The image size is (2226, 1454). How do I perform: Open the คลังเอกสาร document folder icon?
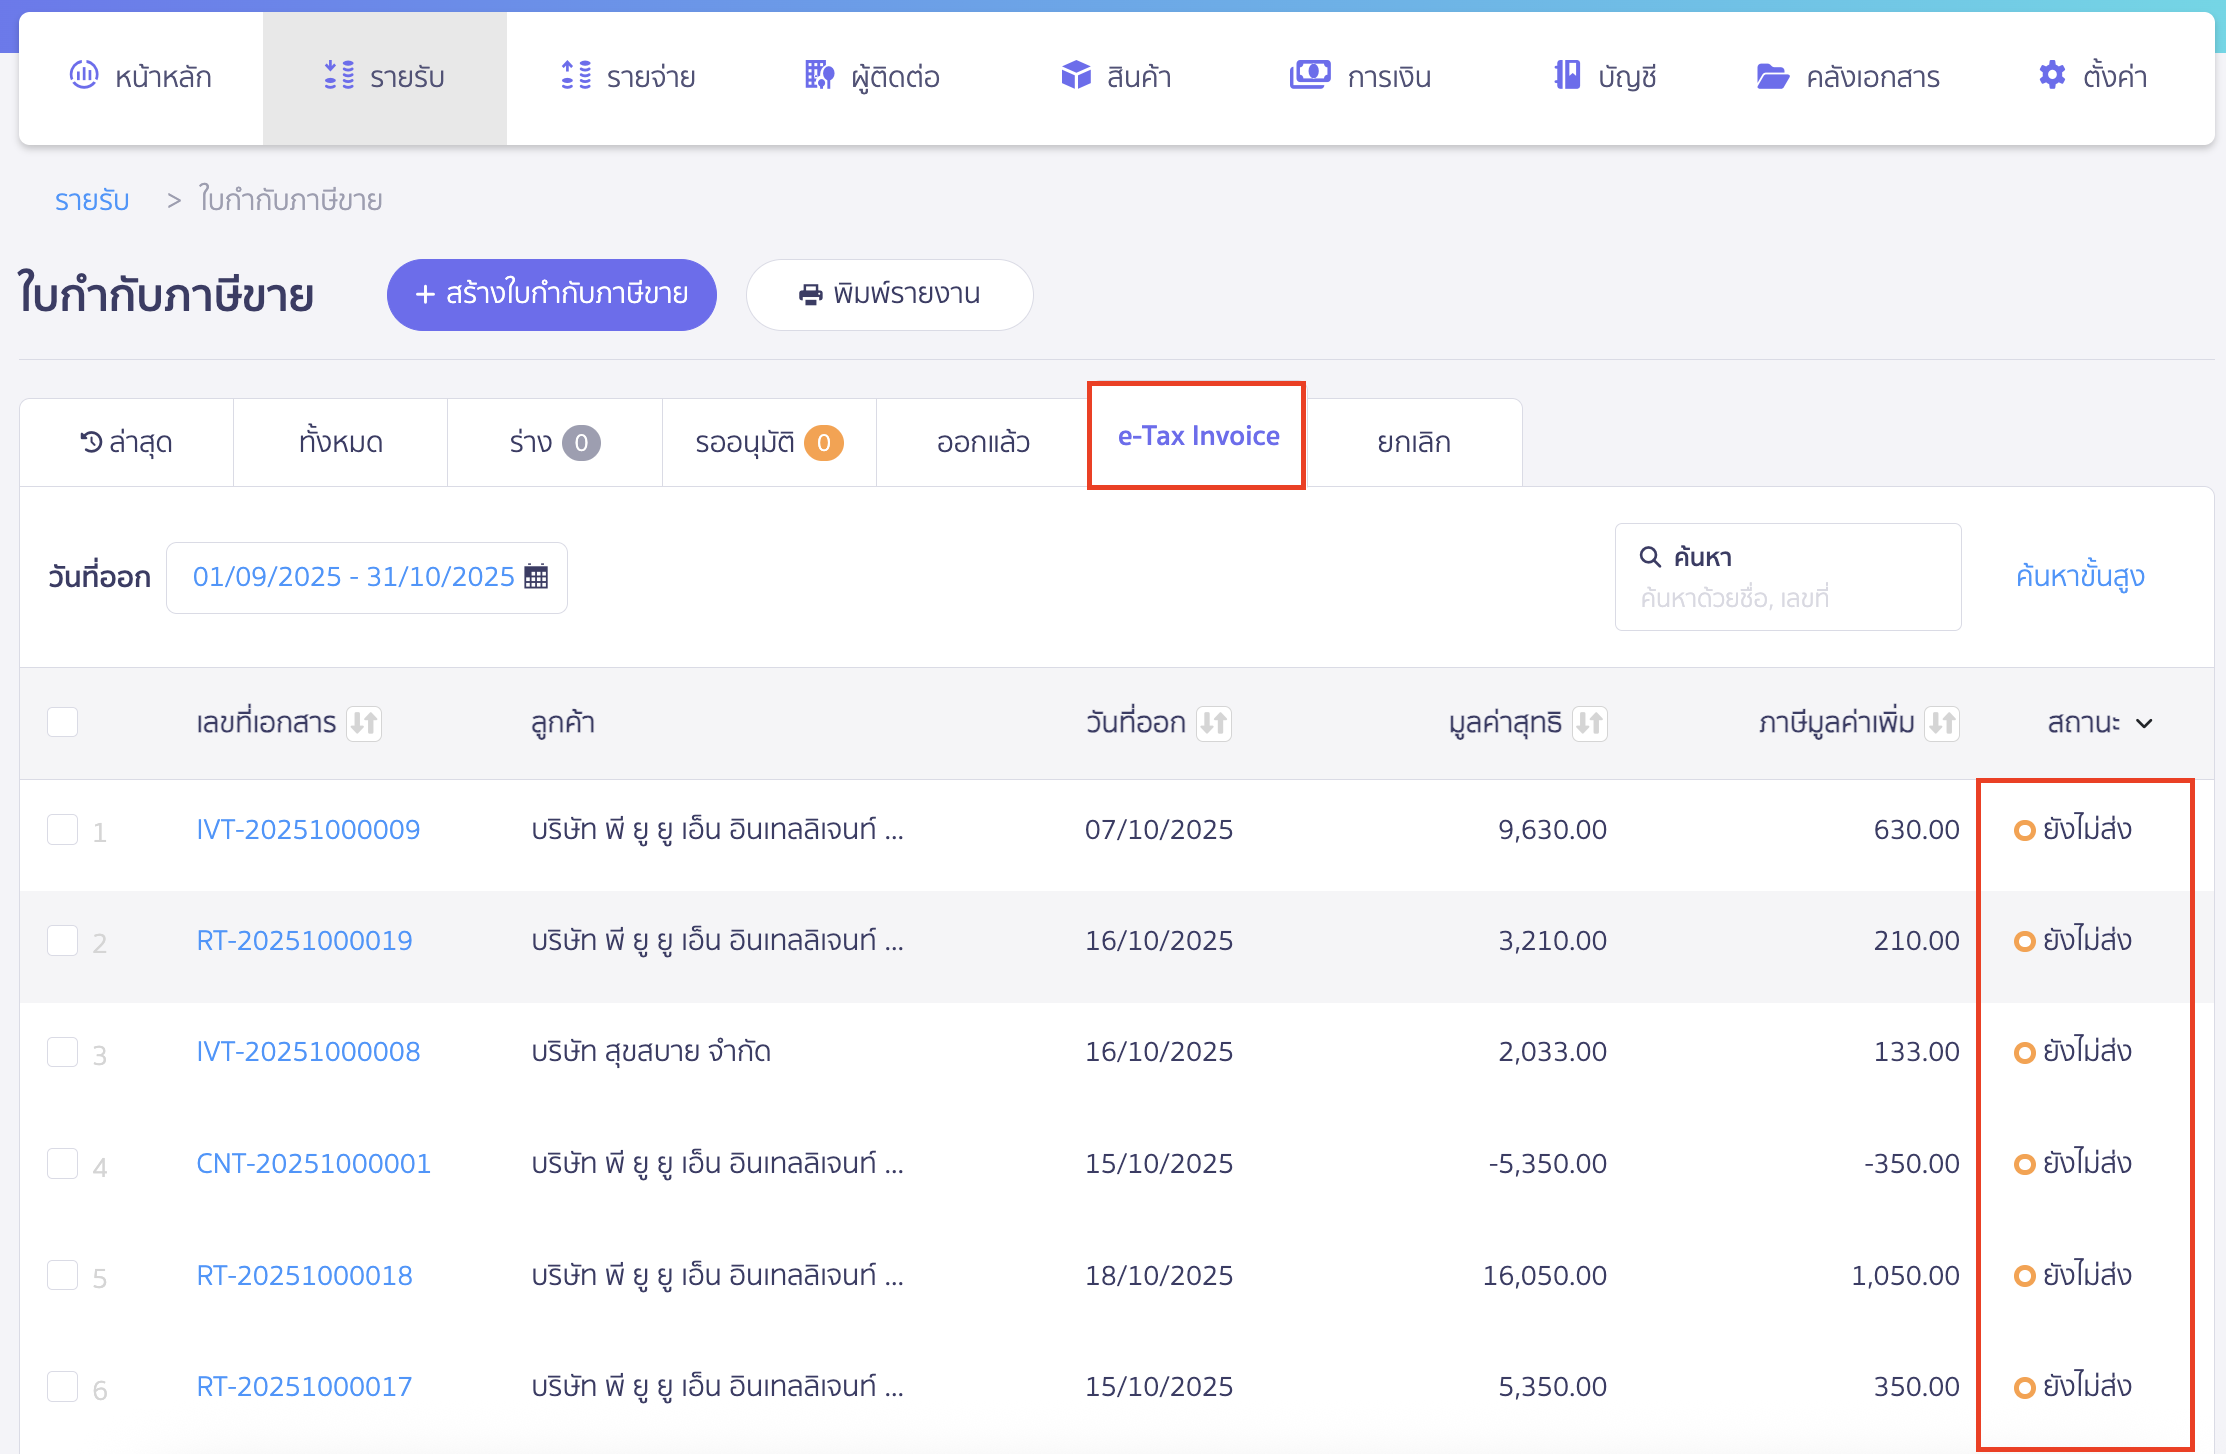(1772, 75)
